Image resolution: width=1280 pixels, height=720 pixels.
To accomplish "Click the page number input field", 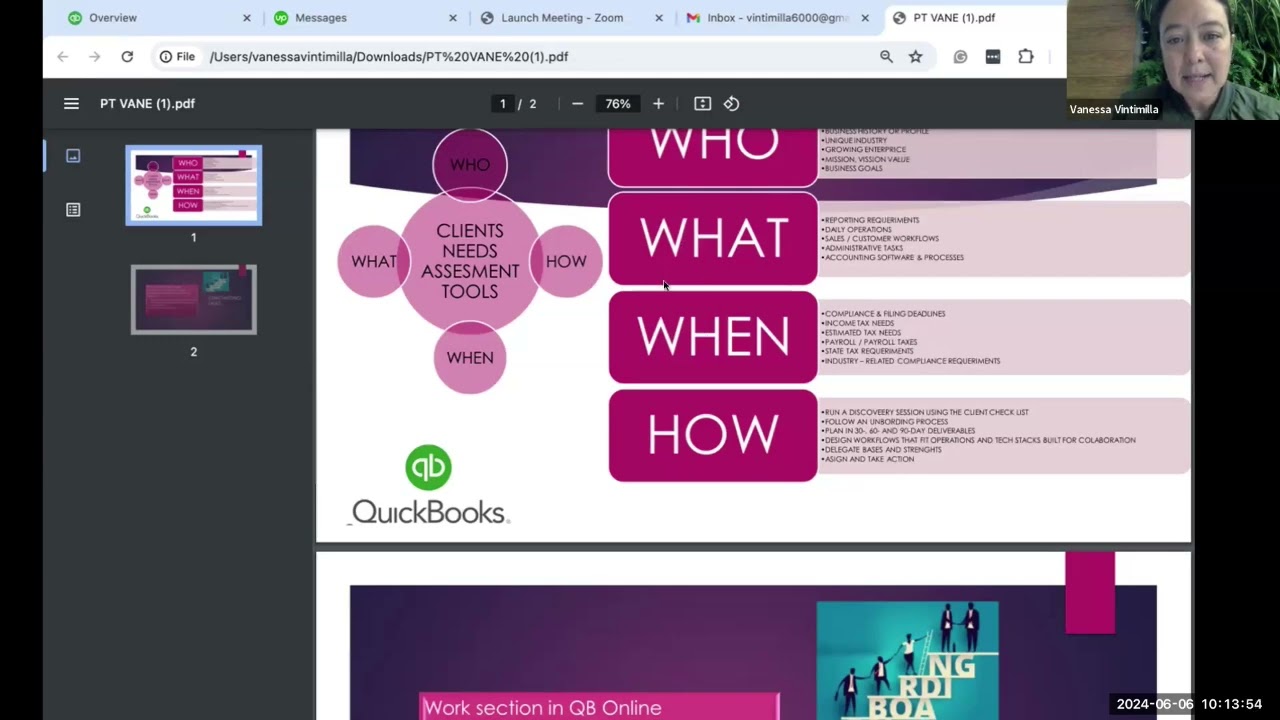I will [503, 104].
